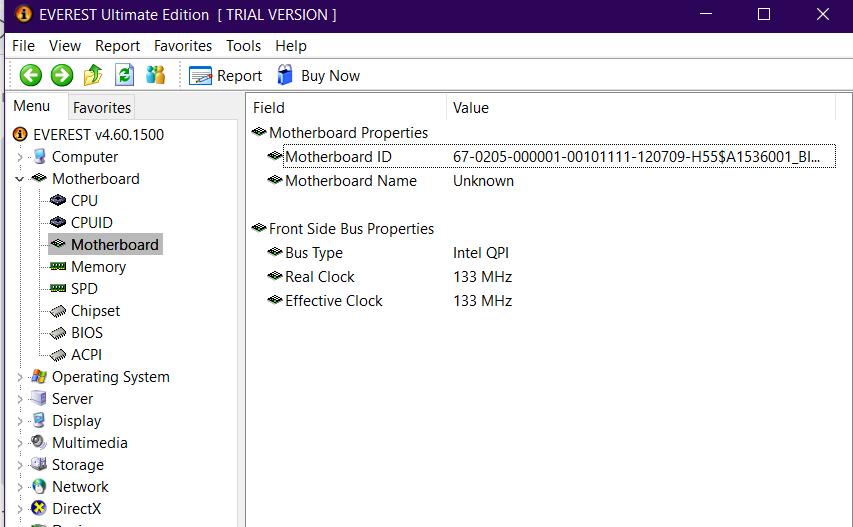Switch to the Favorites tab

102,107
